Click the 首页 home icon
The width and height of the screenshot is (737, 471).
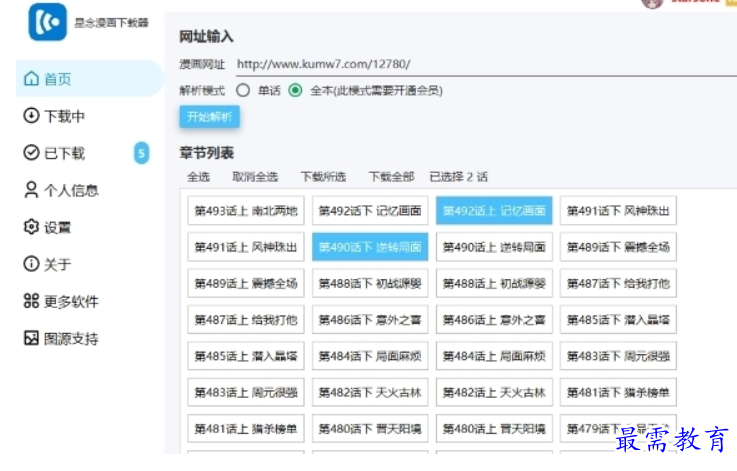31,78
